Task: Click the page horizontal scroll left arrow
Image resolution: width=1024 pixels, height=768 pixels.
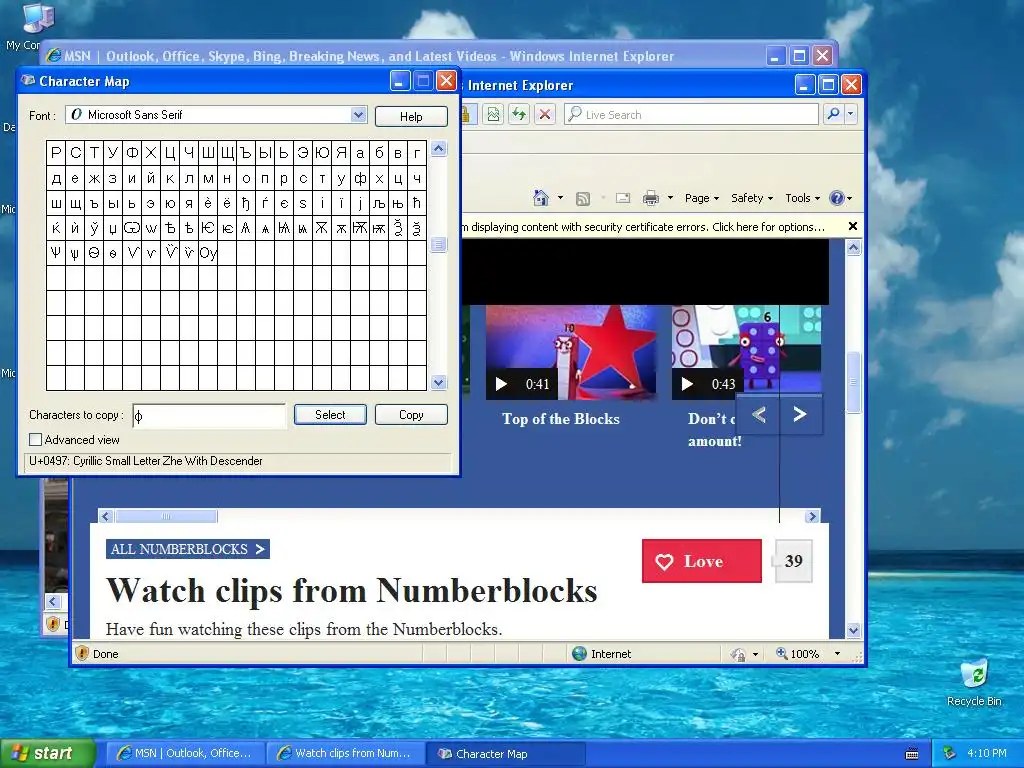Action: [x=106, y=517]
